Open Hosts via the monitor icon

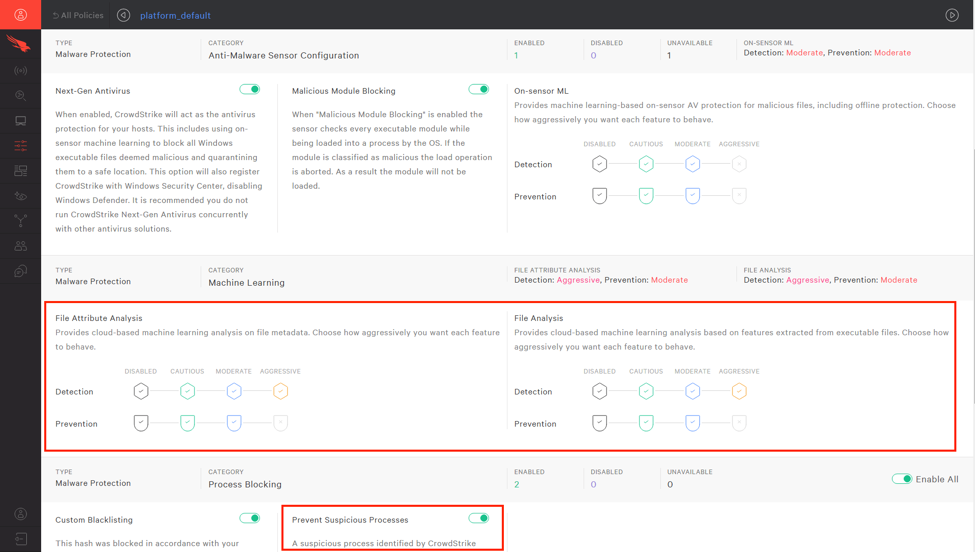click(x=21, y=121)
